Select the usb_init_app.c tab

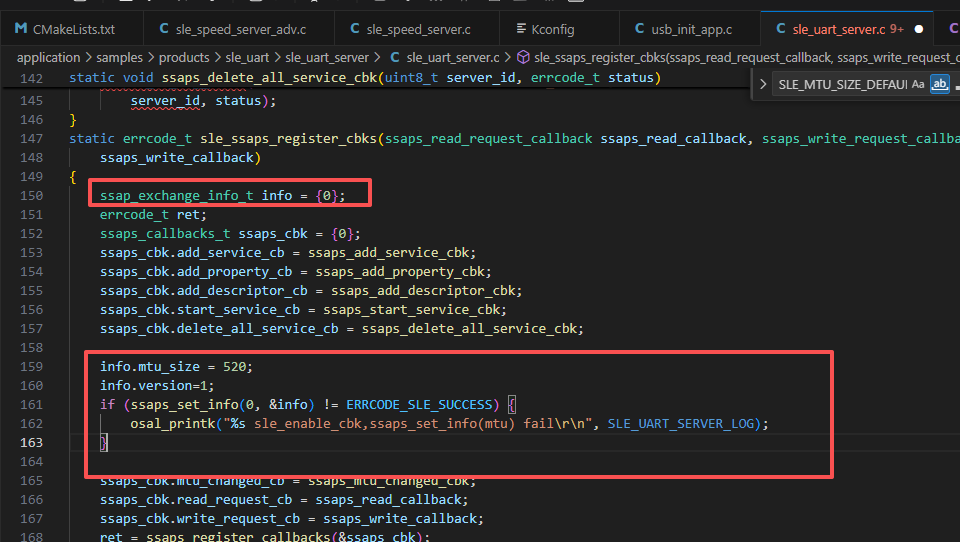tap(686, 29)
